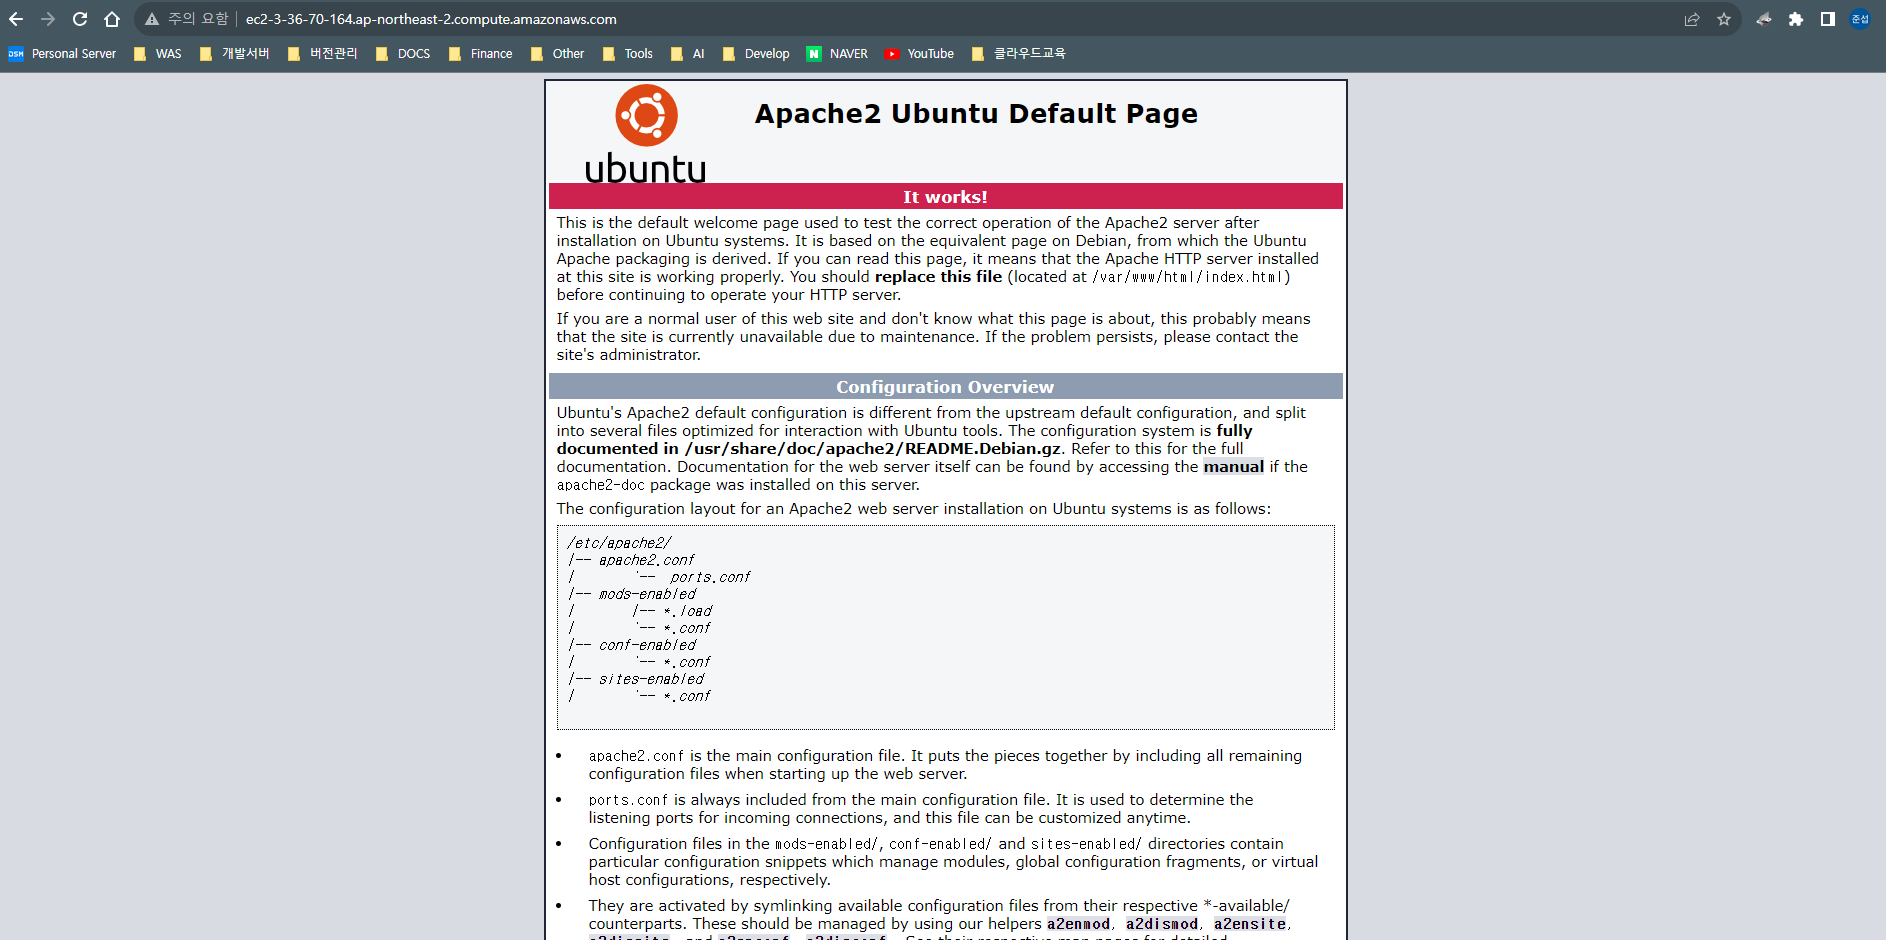Open the Tools bookmark folder
Viewport: 1886px width, 940px height.
tap(628, 54)
